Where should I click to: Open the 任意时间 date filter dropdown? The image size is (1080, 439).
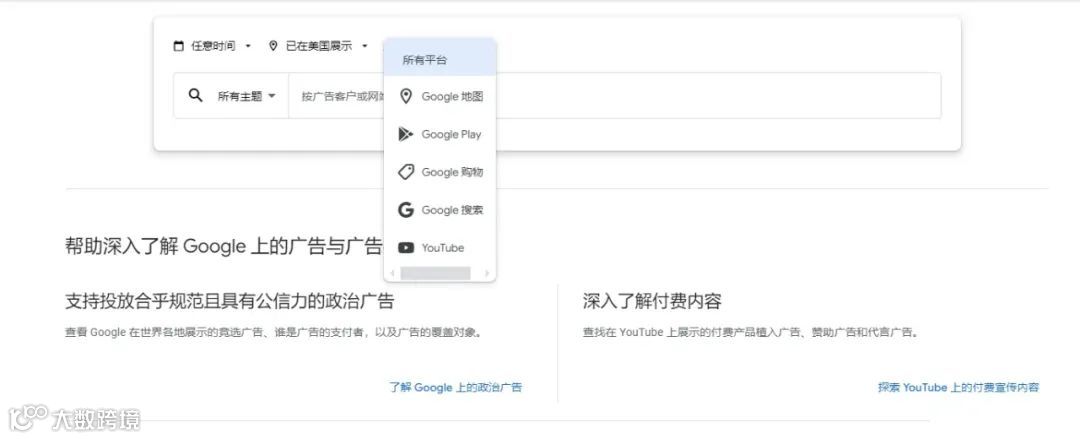(212, 46)
